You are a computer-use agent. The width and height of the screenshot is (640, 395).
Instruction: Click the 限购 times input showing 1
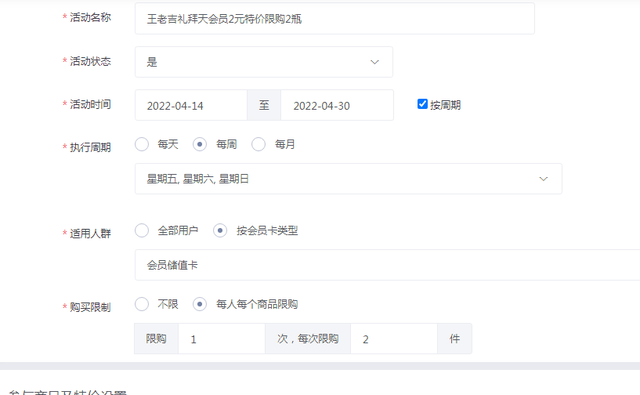point(222,339)
